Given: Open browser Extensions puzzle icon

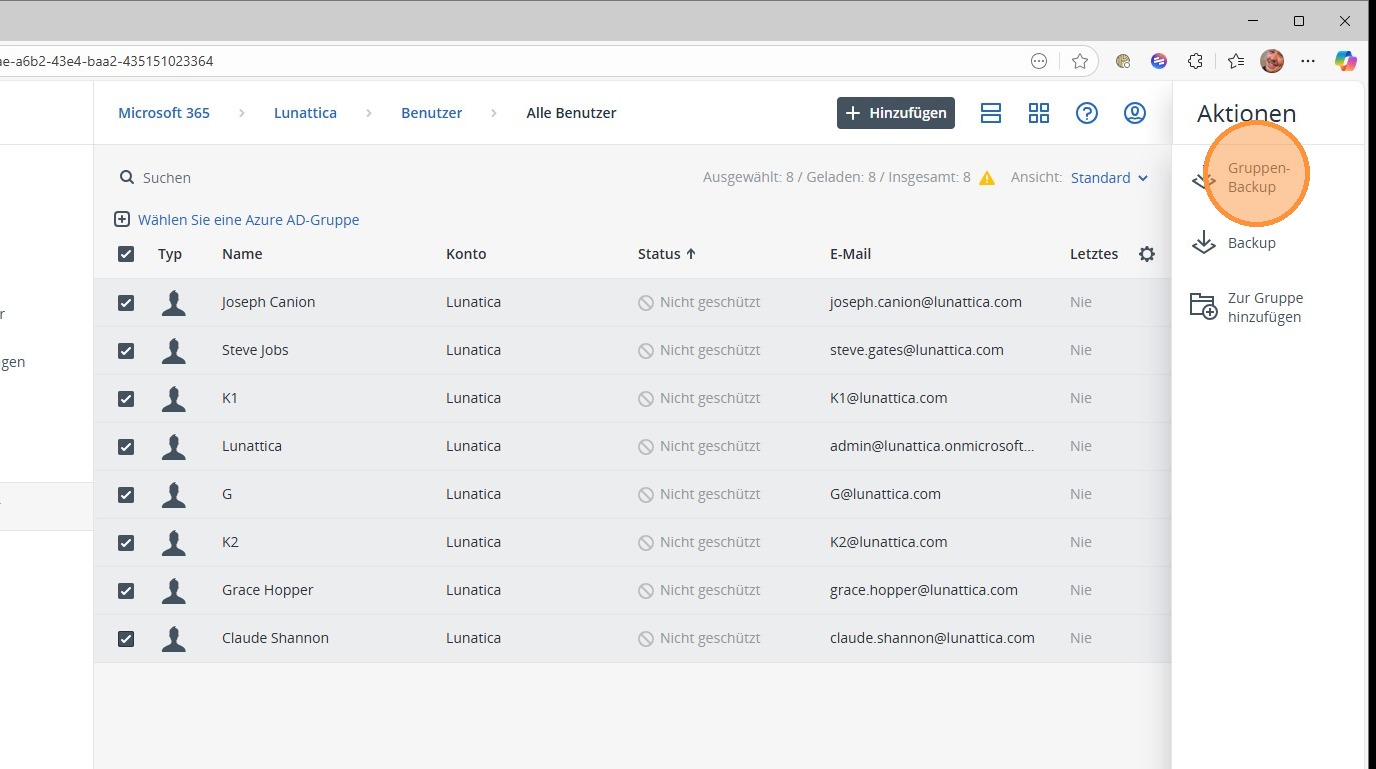Looking at the screenshot, I should (x=1195, y=61).
